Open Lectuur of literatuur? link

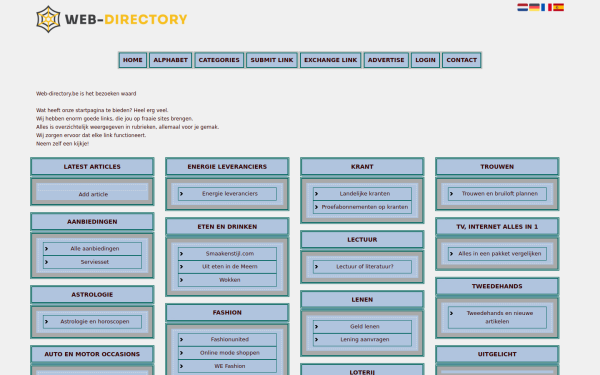click(x=365, y=267)
